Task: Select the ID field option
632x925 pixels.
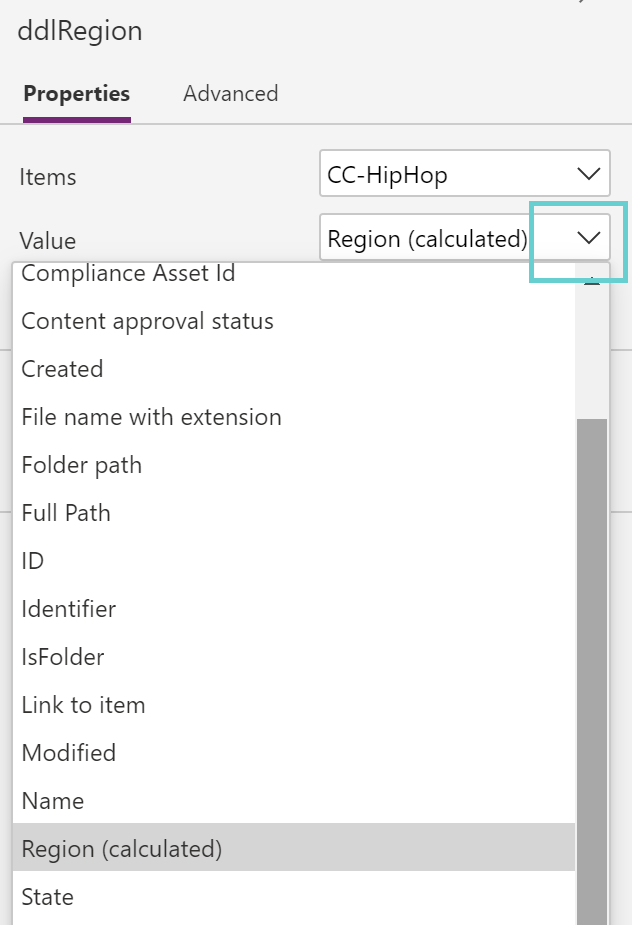Action: tap(32, 561)
